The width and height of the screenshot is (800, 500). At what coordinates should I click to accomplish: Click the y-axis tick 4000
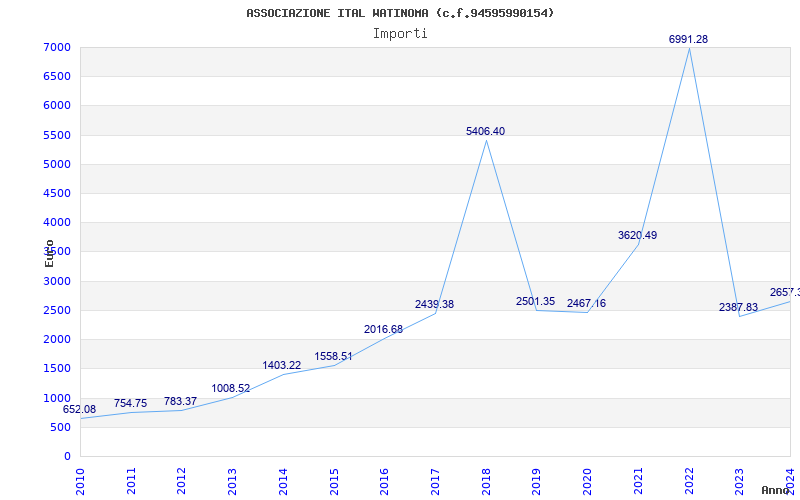click(58, 223)
